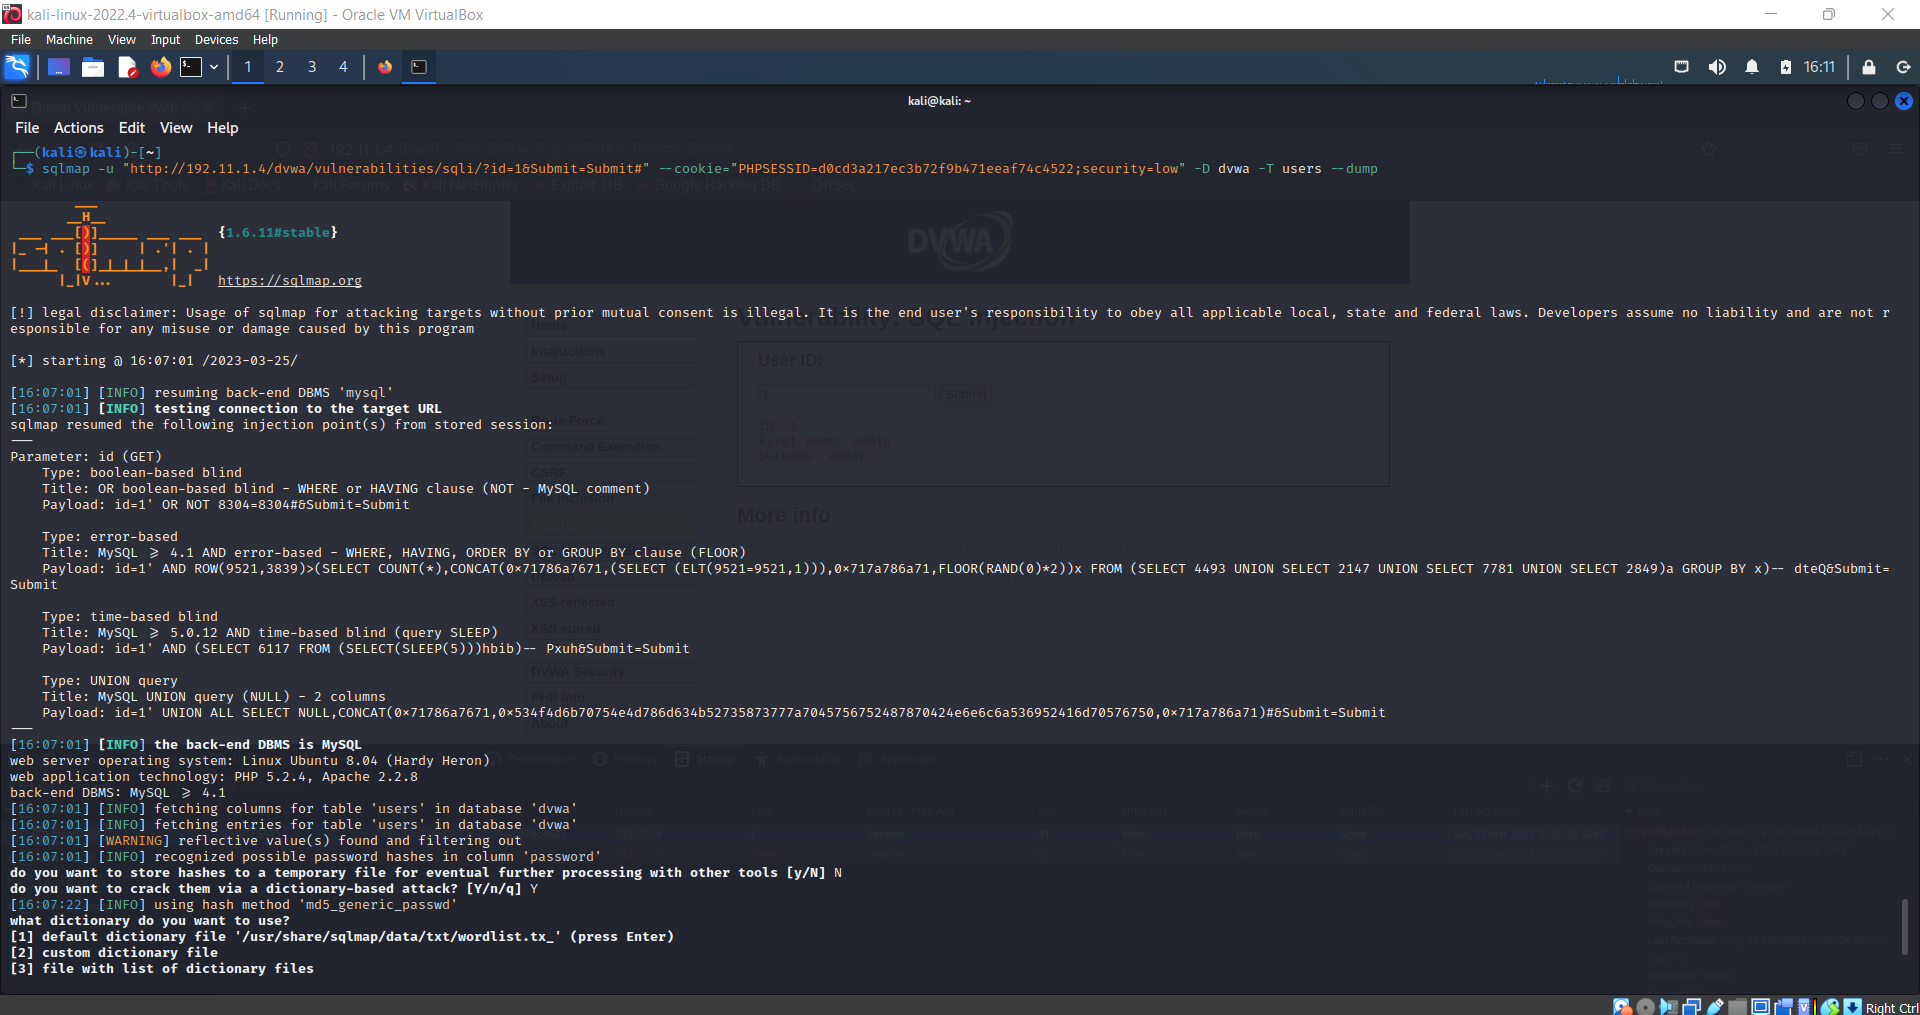
Task: Open the Devices menu in VirtualBox
Action: coord(215,39)
